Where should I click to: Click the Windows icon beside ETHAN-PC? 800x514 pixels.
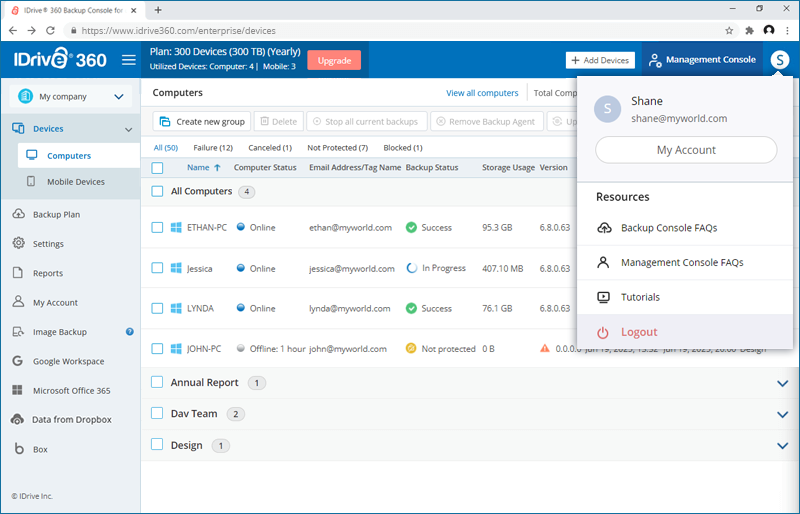point(176,228)
